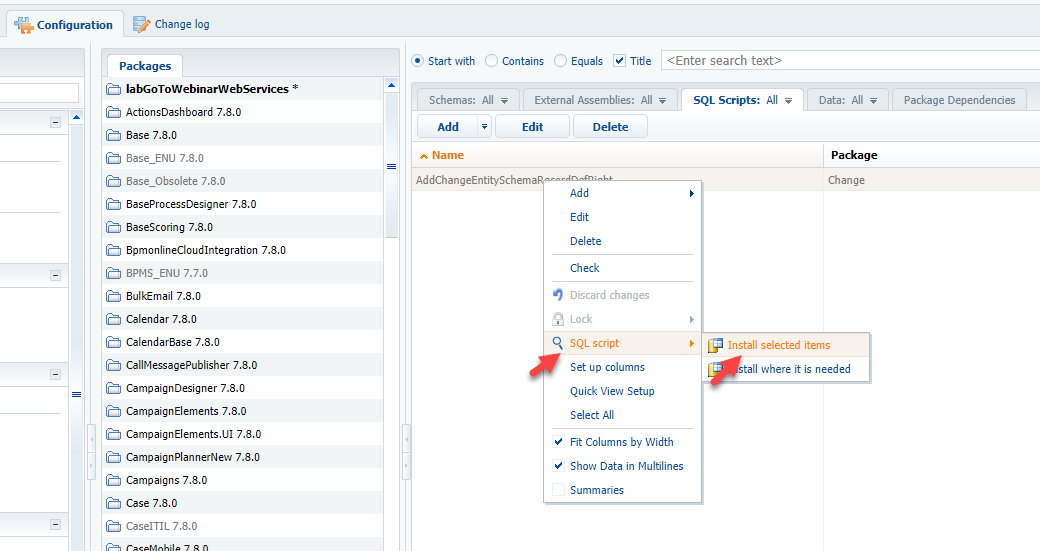
Task: Select the CalendarBase 7.8.0 package
Action: tap(243, 342)
